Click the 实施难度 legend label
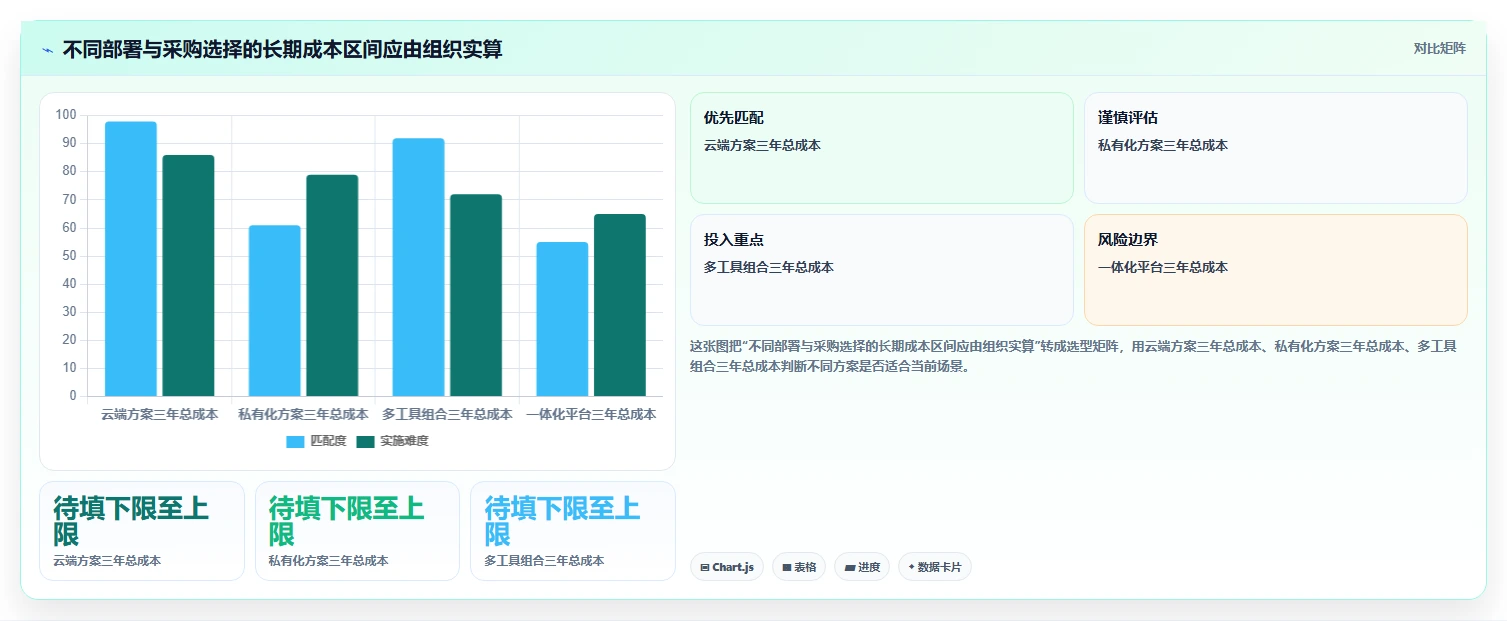Viewport: 1507px width, 621px height. pyautogui.click(x=404, y=441)
